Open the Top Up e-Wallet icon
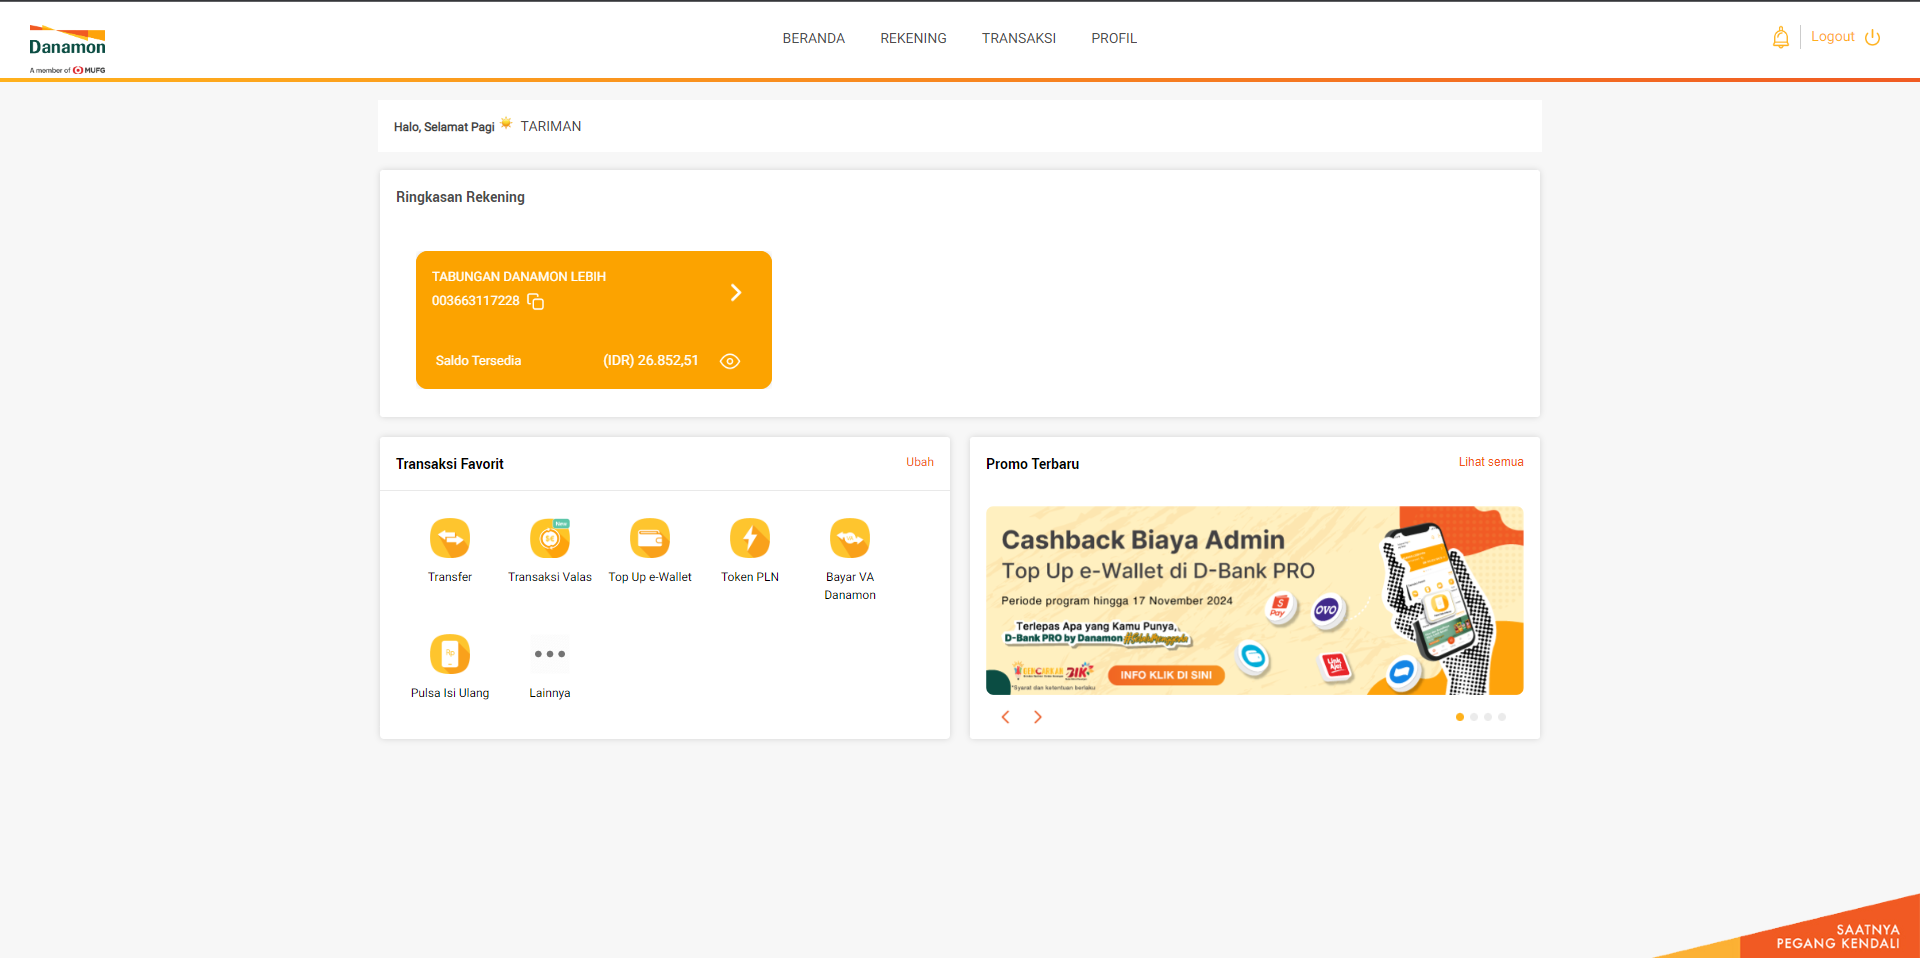 point(650,538)
